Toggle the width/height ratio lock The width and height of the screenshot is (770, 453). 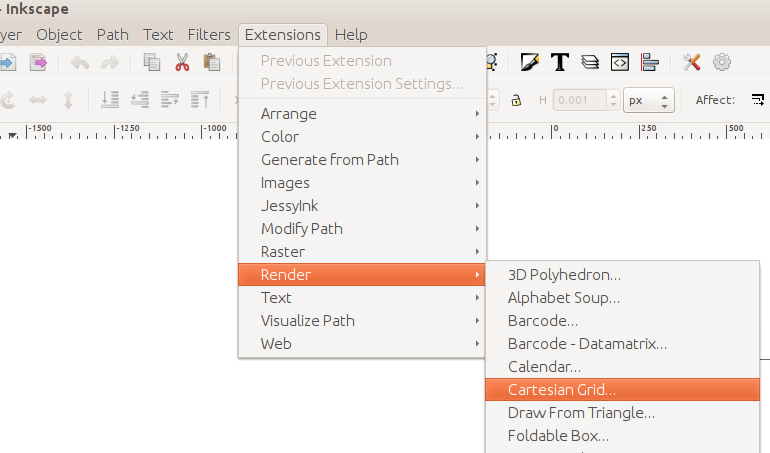516,100
